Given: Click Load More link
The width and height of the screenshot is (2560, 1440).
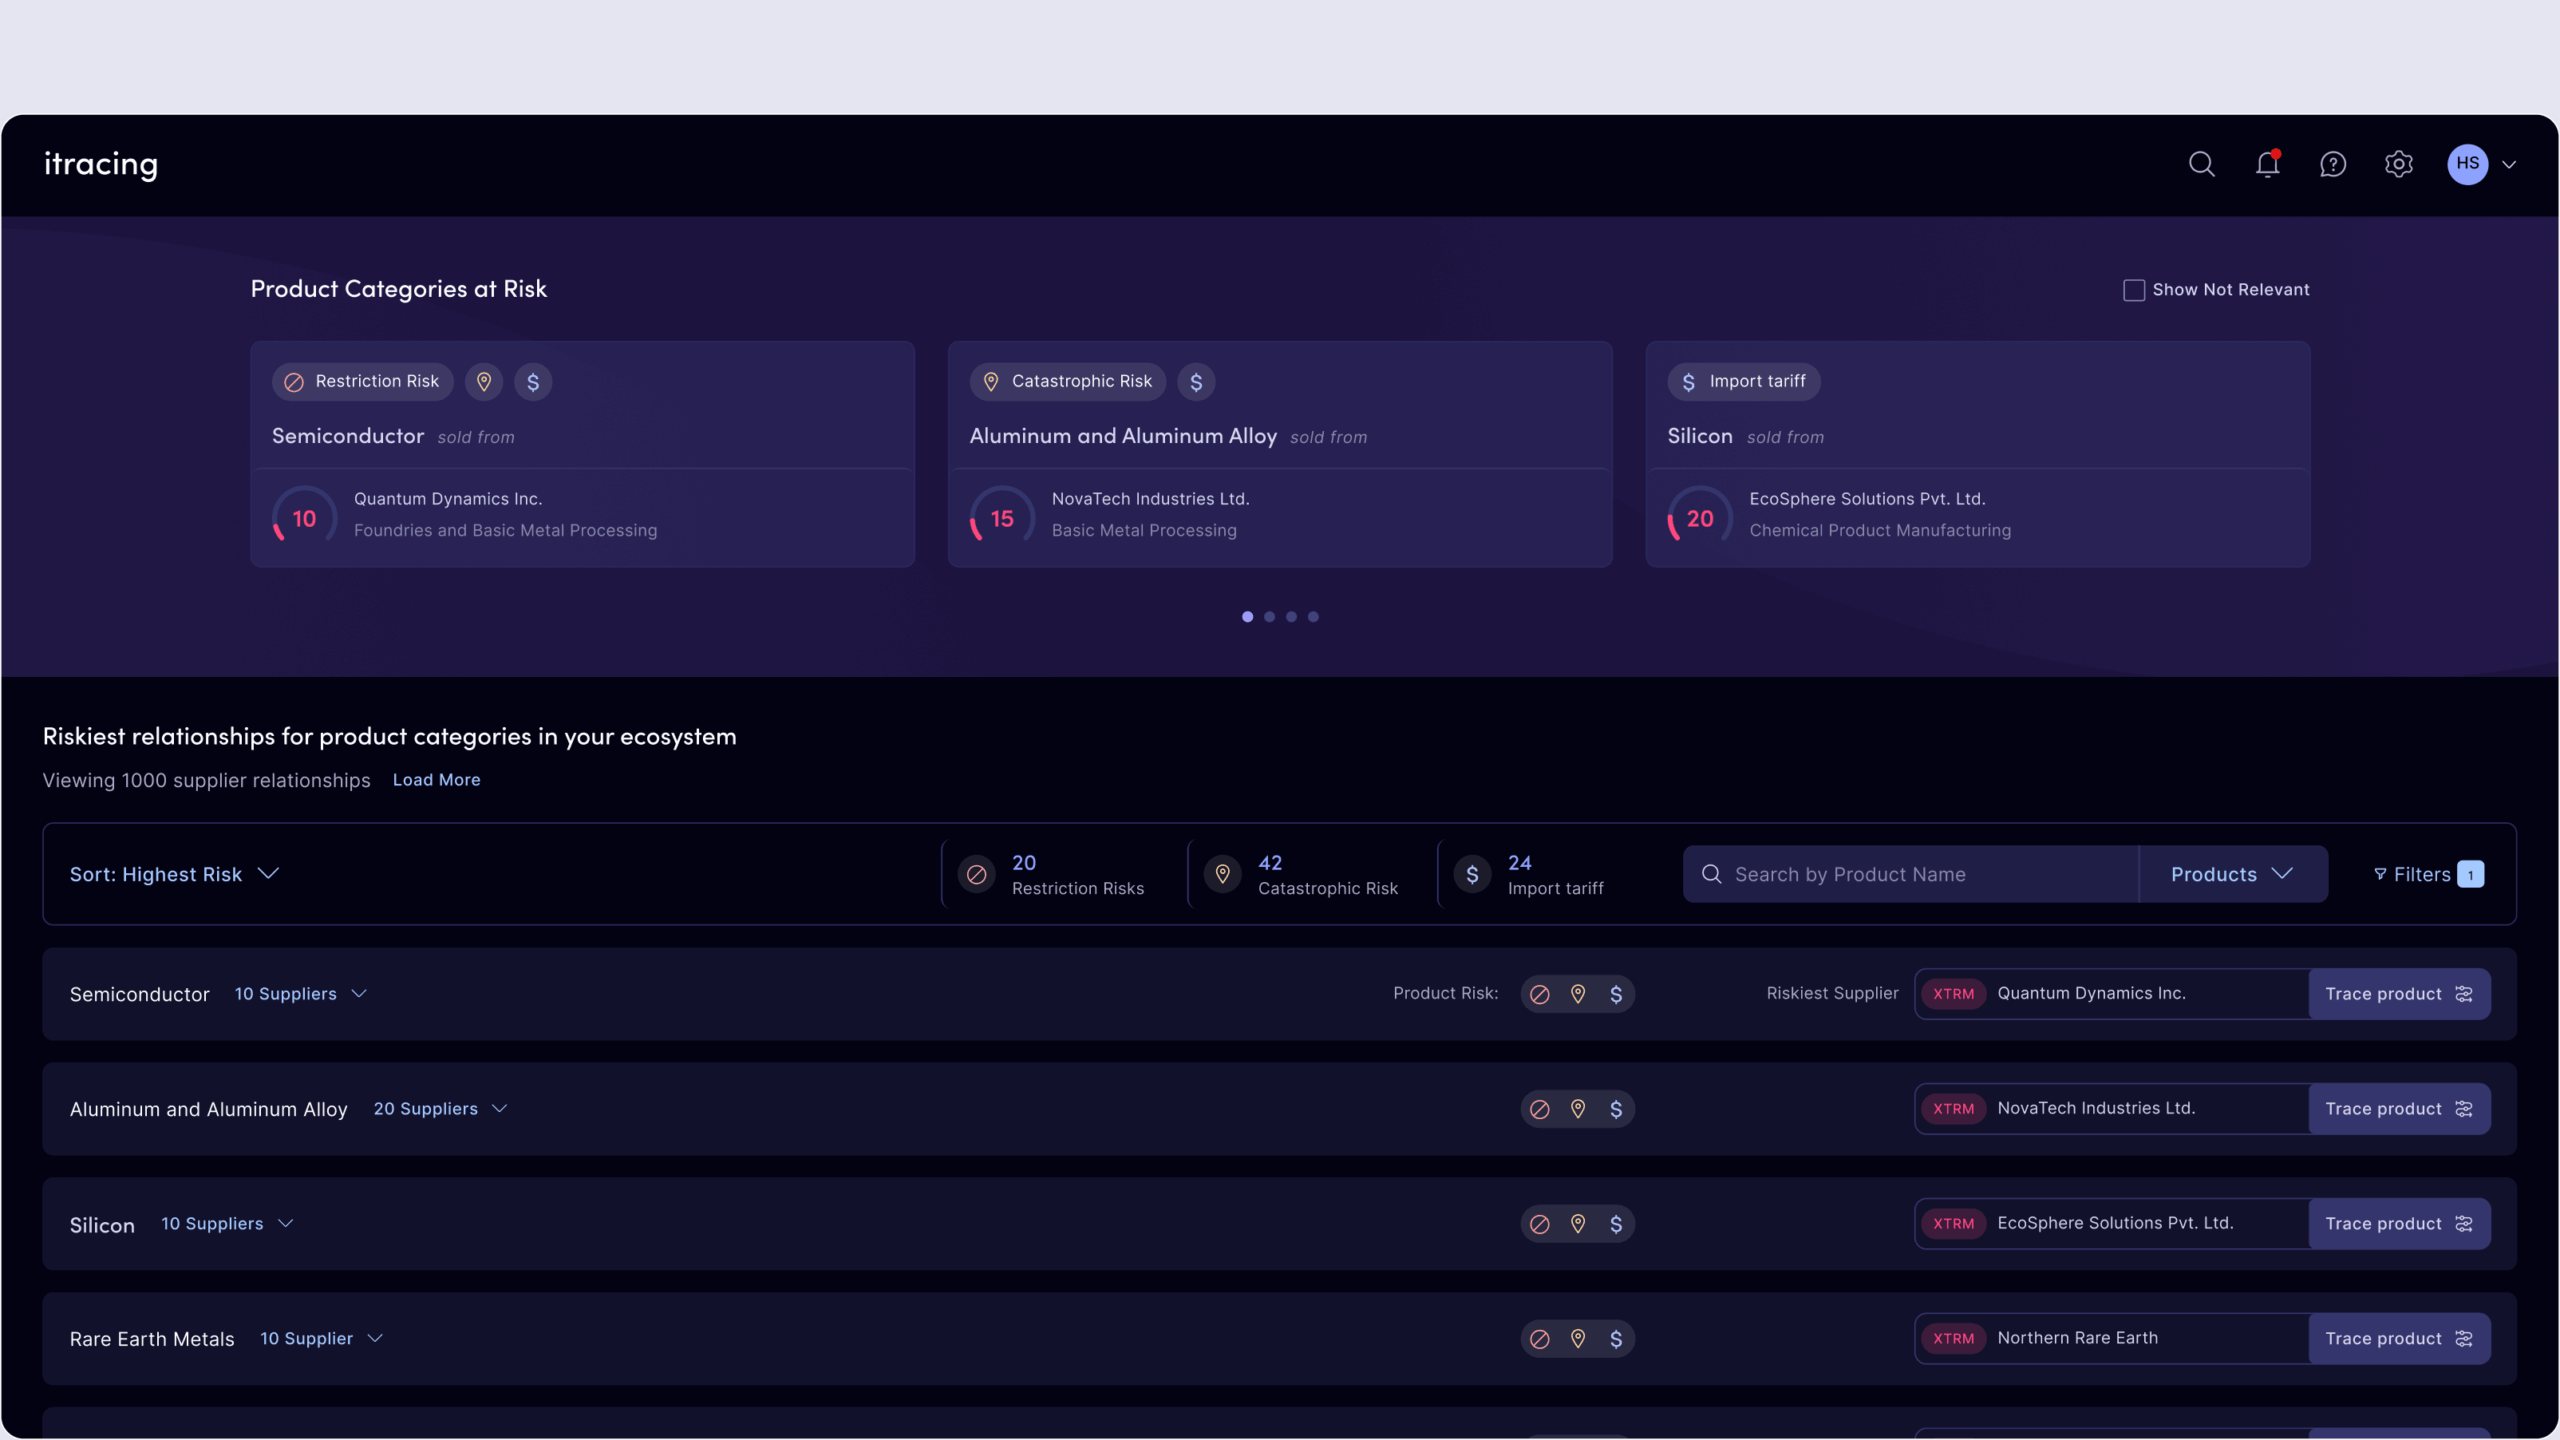Looking at the screenshot, I should click(436, 780).
